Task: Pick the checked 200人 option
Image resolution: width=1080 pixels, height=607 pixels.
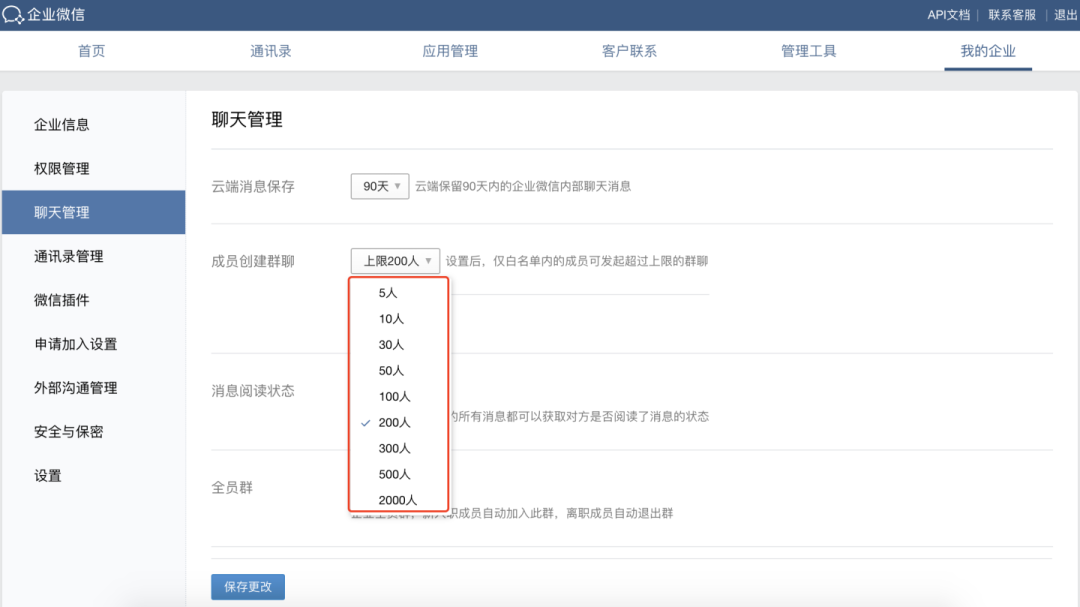Action: pos(394,422)
